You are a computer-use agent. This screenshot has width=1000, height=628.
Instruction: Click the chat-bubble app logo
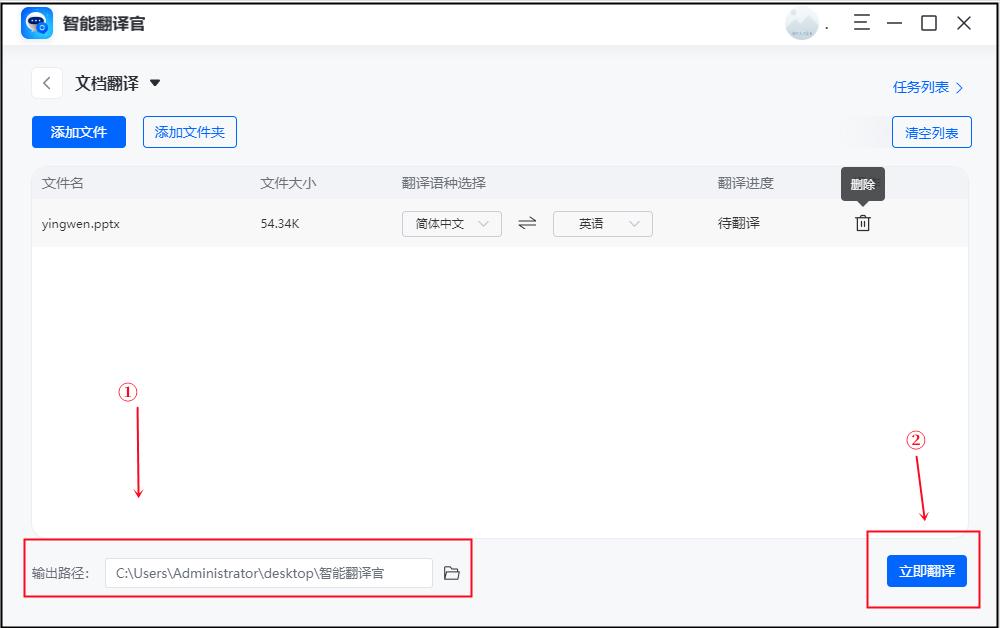pos(36,22)
